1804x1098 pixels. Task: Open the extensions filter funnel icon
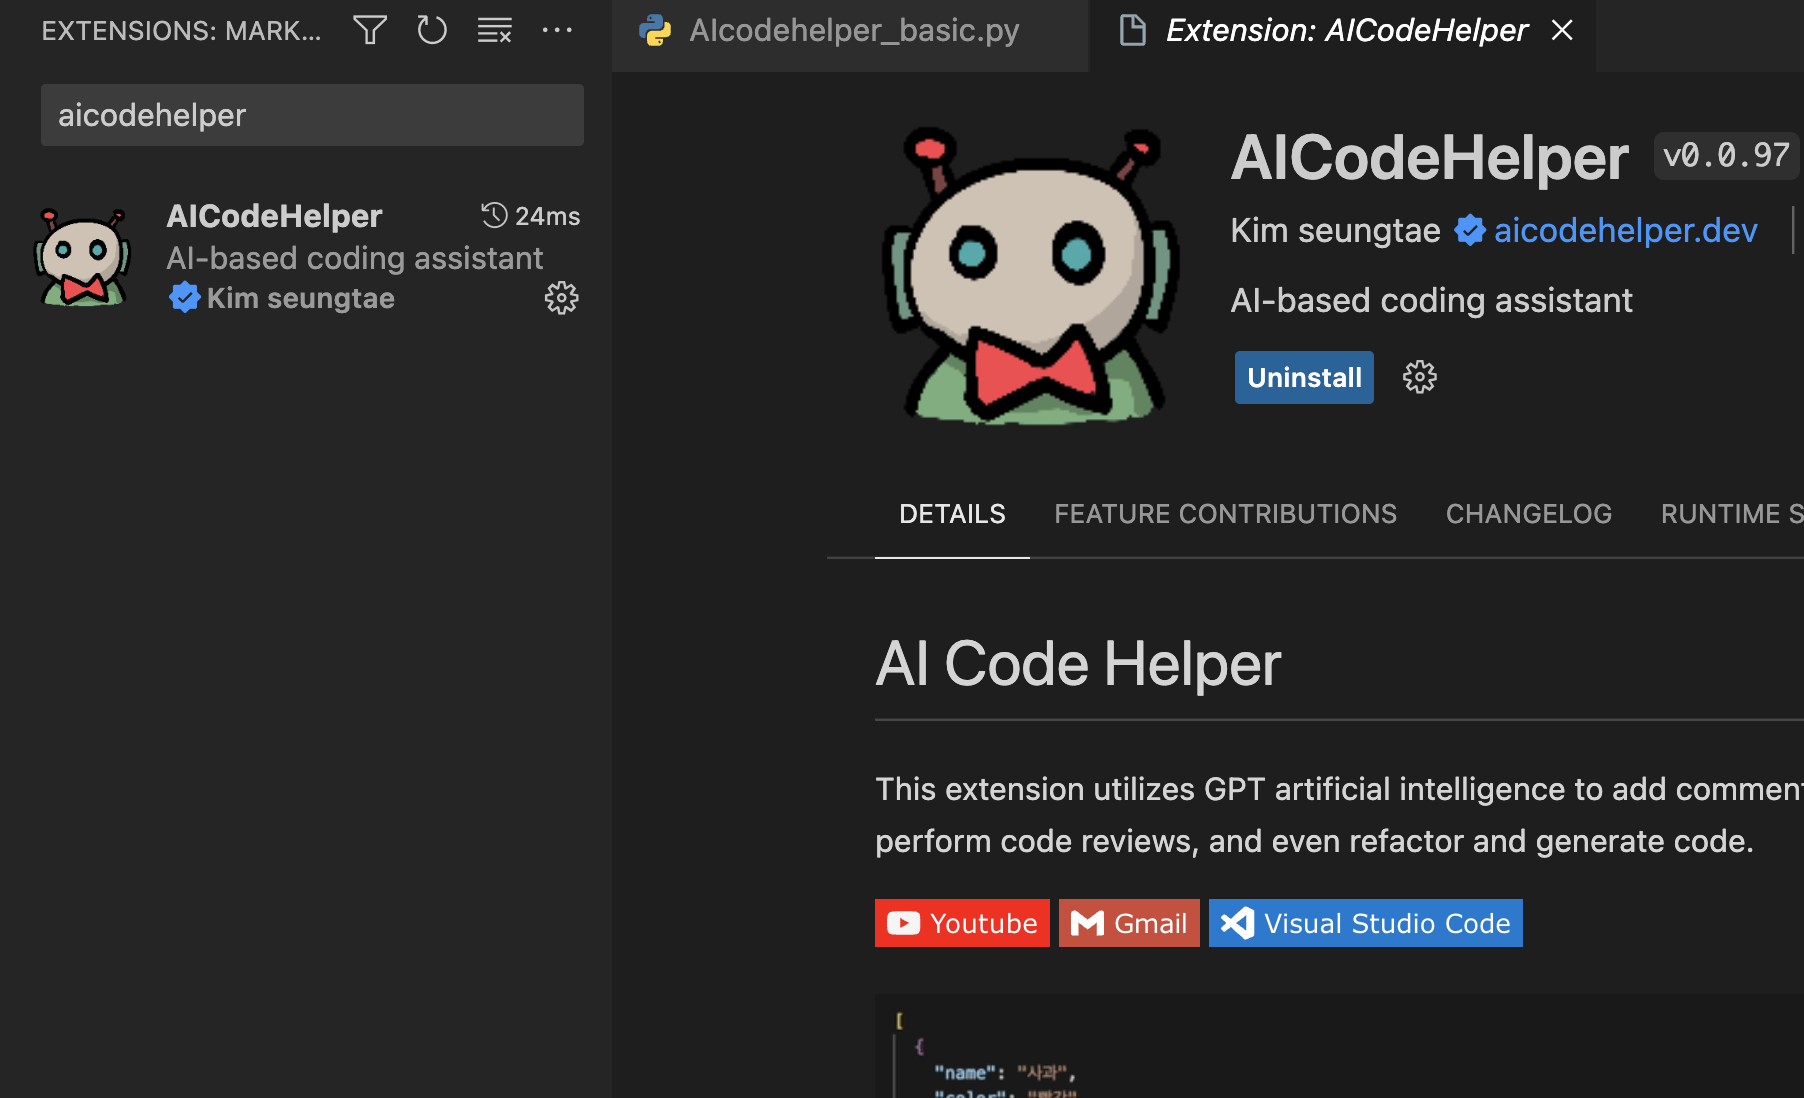coord(370,30)
